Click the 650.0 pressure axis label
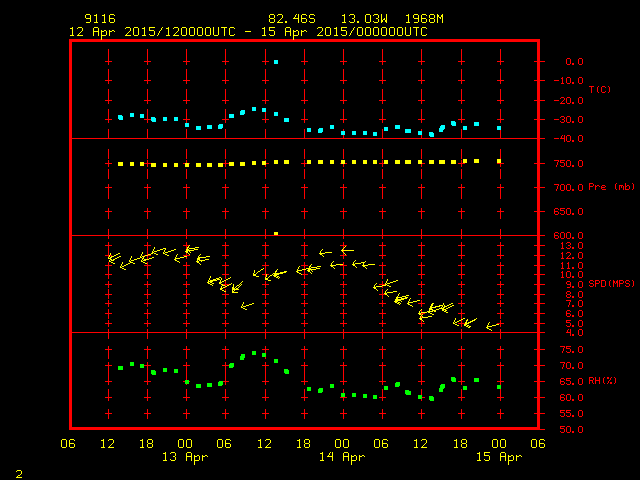640x480 pixels. click(x=569, y=212)
